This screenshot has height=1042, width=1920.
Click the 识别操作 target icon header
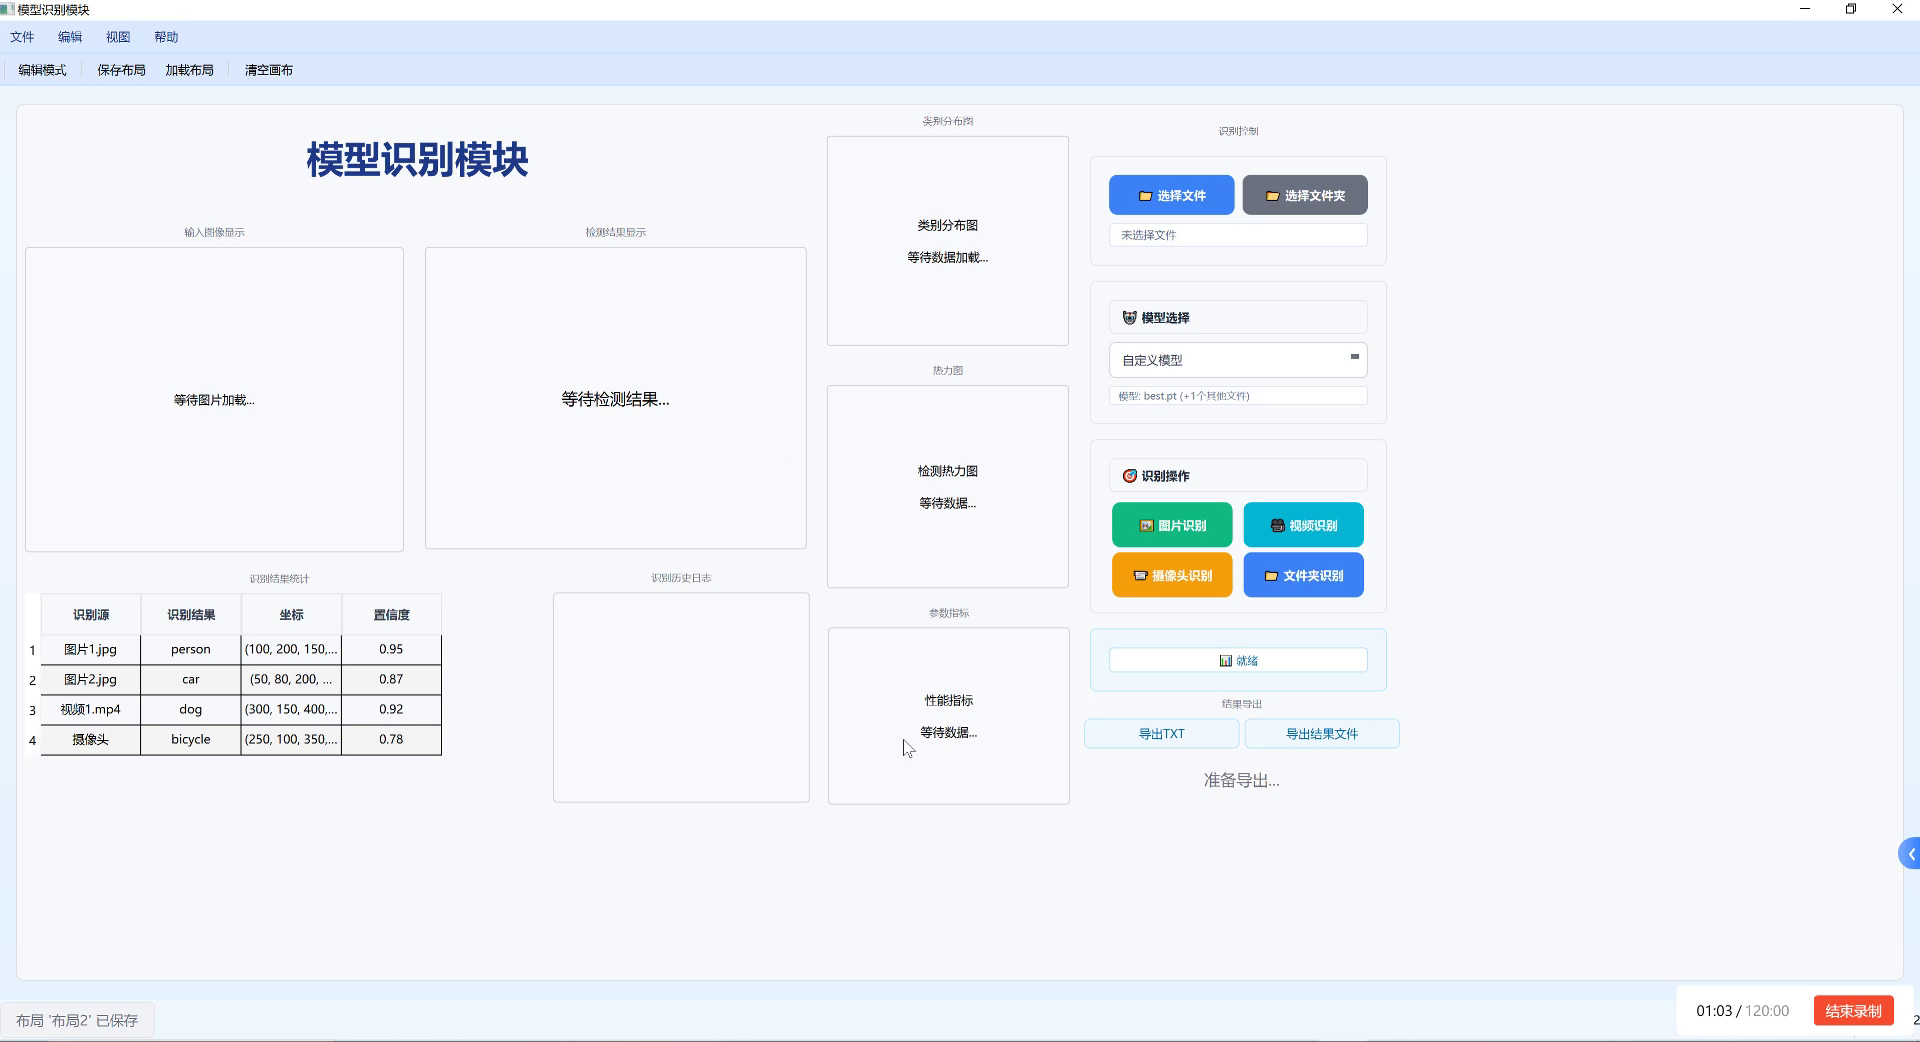click(1129, 476)
